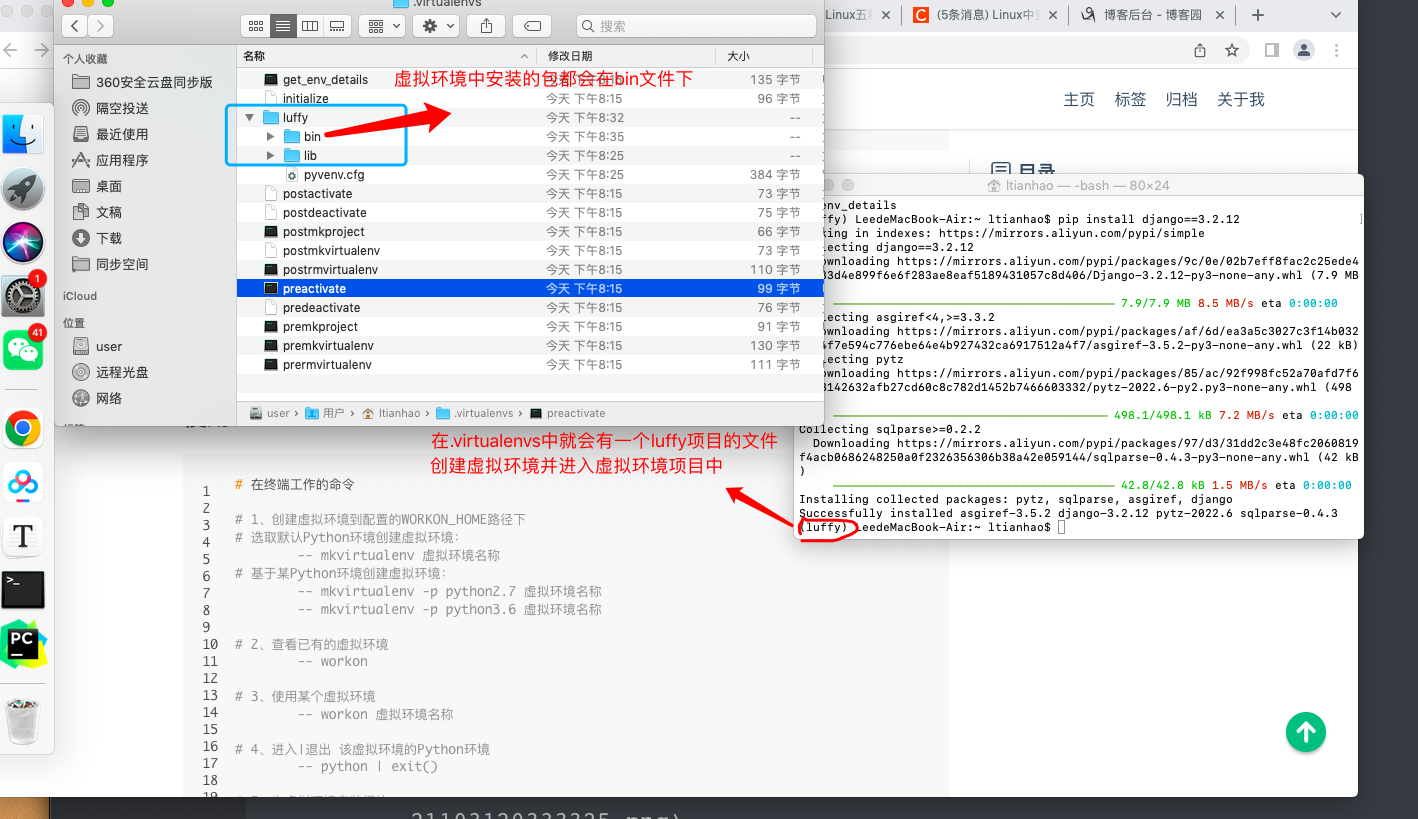
Task: Open 360安全云盘同步版 in Finder sidebar
Action: point(142,82)
